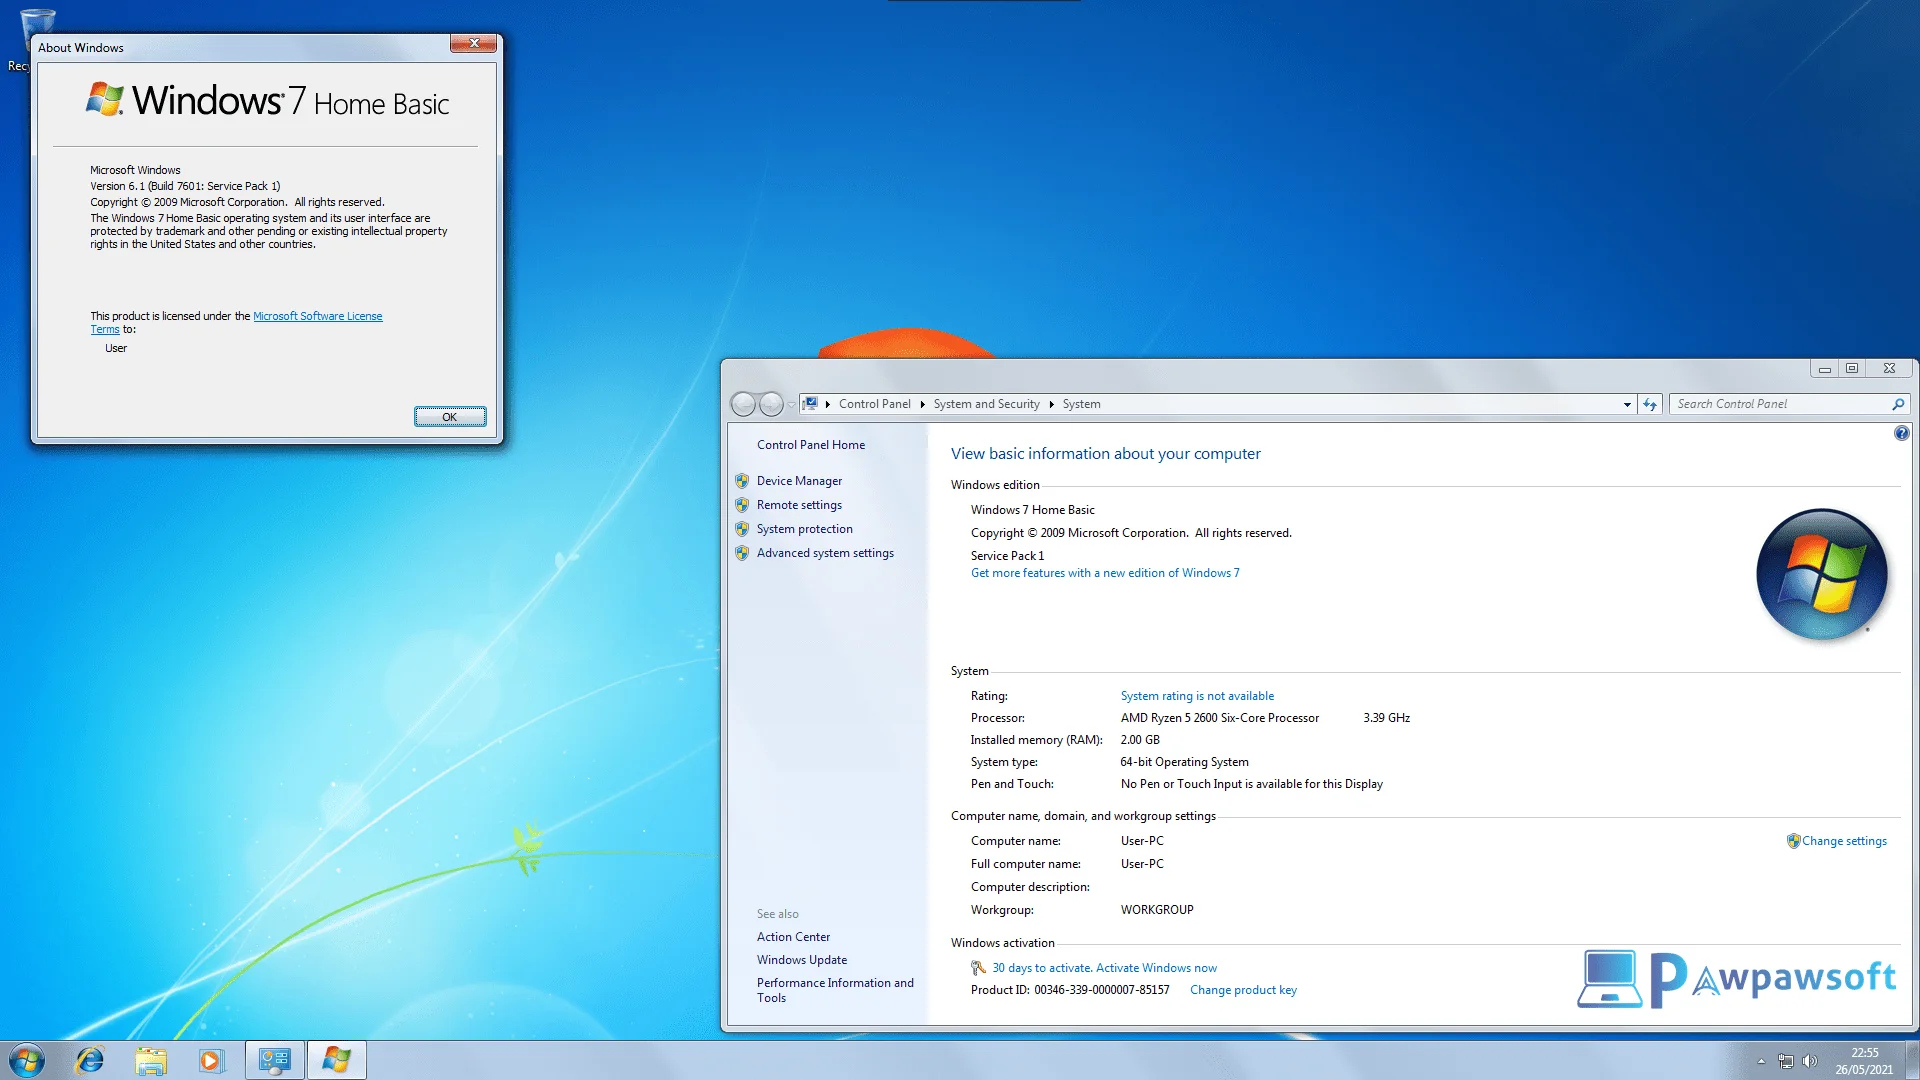Click Get more features with new edition link
Image resolution: width=1920 pixels, height=1080 pixels.
(x=1105, y=573)
